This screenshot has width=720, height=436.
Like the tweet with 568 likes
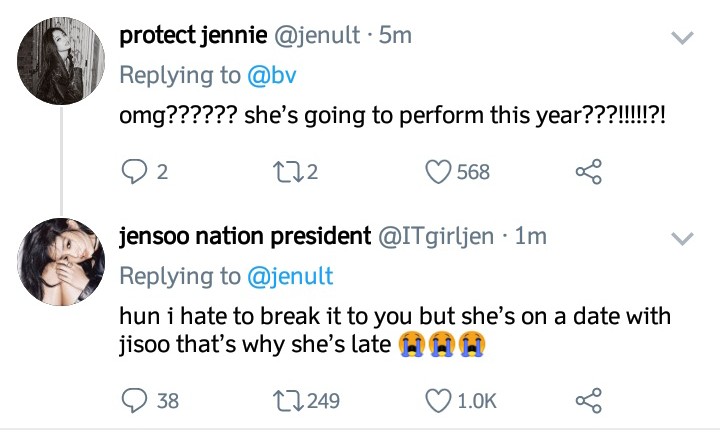point(440,172)
